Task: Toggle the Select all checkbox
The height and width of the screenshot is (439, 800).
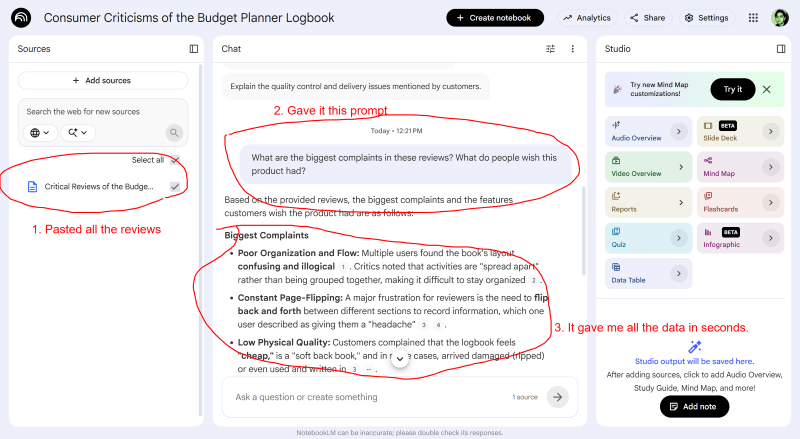Action: click(175, 160)
